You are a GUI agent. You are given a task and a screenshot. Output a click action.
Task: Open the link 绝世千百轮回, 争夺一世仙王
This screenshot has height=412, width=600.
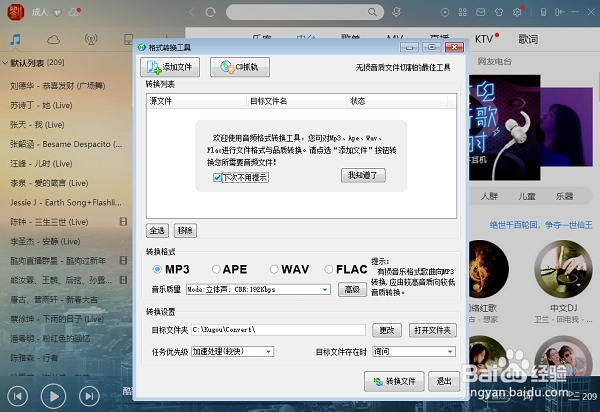pos(541,225)
